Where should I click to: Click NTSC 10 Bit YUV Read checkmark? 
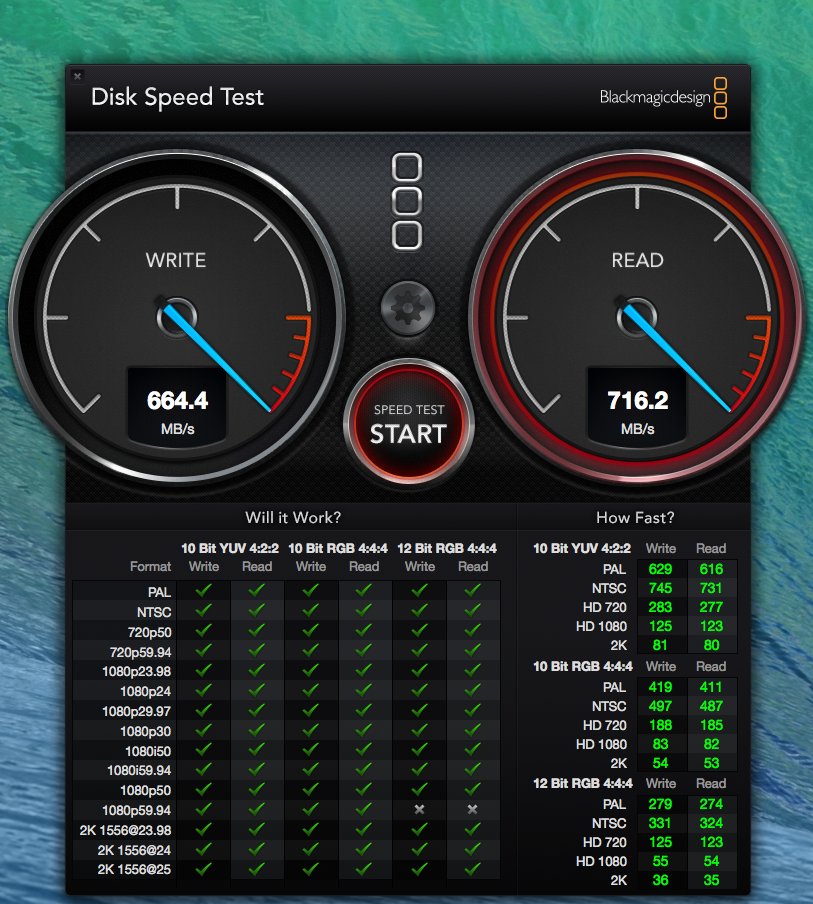click(257, 610)
